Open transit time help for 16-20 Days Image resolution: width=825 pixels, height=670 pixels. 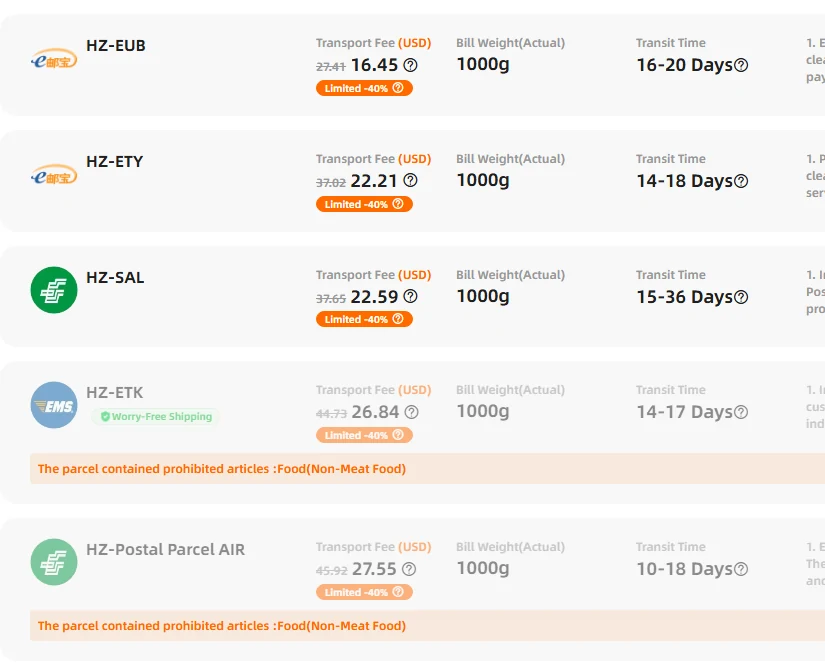741,65
